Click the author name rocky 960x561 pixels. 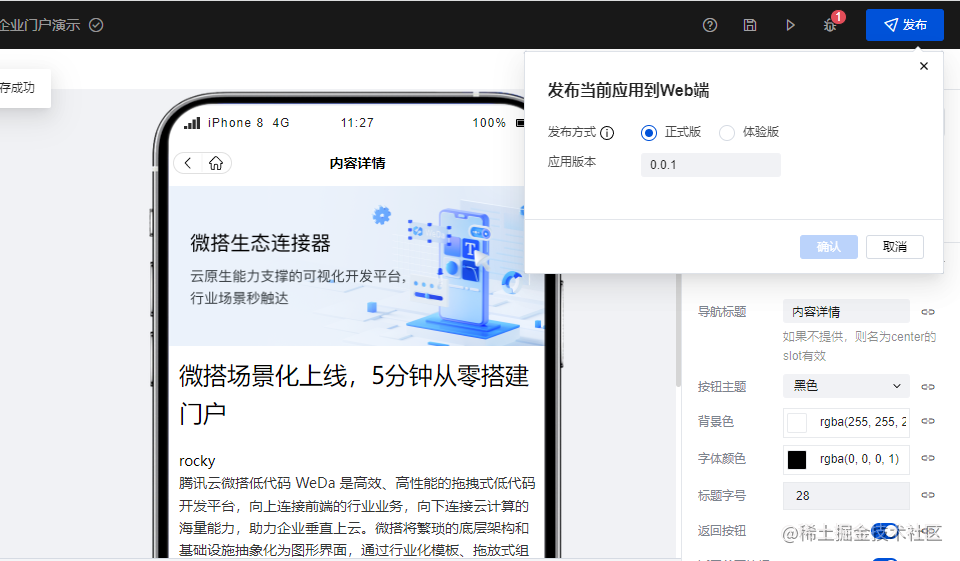[197, 461]
